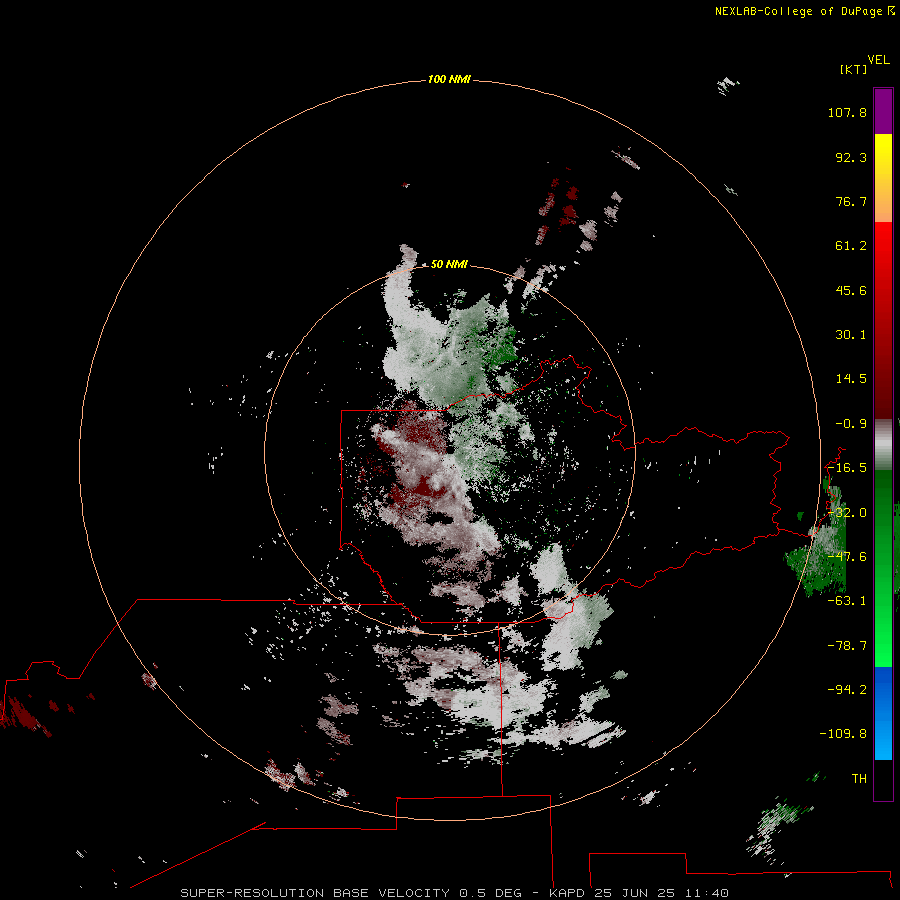Click the -109.8 scale label
Viewport: 900px width, 900px height.
coord(843,734)
